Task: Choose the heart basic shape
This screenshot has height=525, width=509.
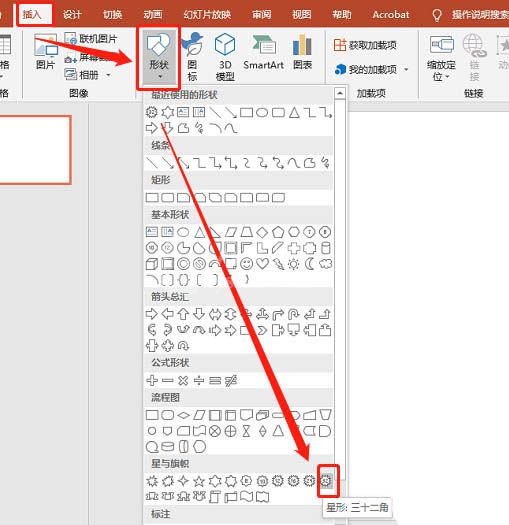Action: pyautogui.click(x=262, y=264)
